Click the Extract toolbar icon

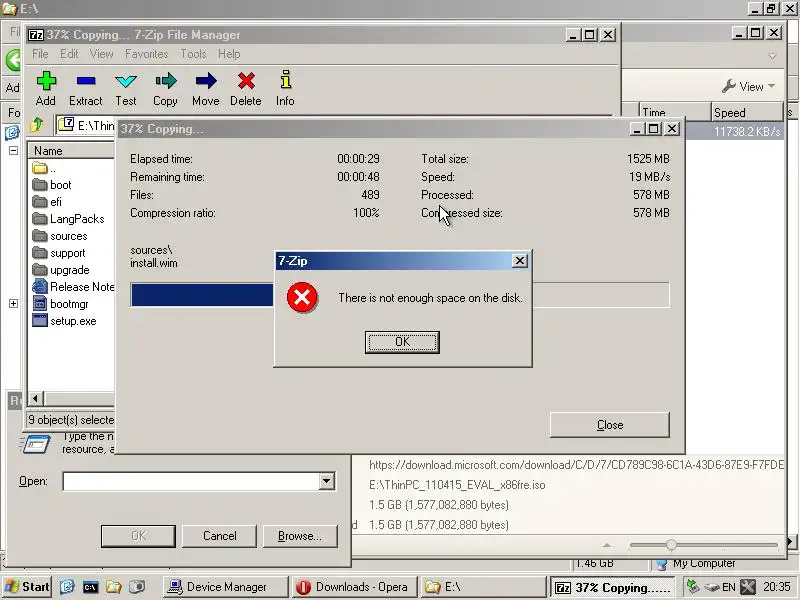point(86,88)
